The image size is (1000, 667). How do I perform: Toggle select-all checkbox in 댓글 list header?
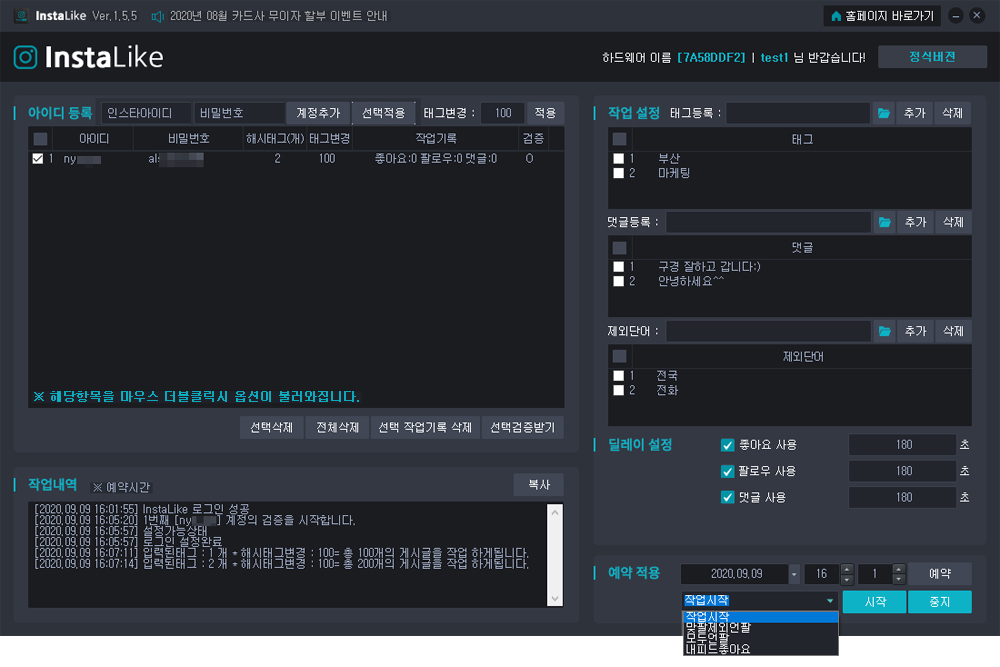click(x=619, y=247)
